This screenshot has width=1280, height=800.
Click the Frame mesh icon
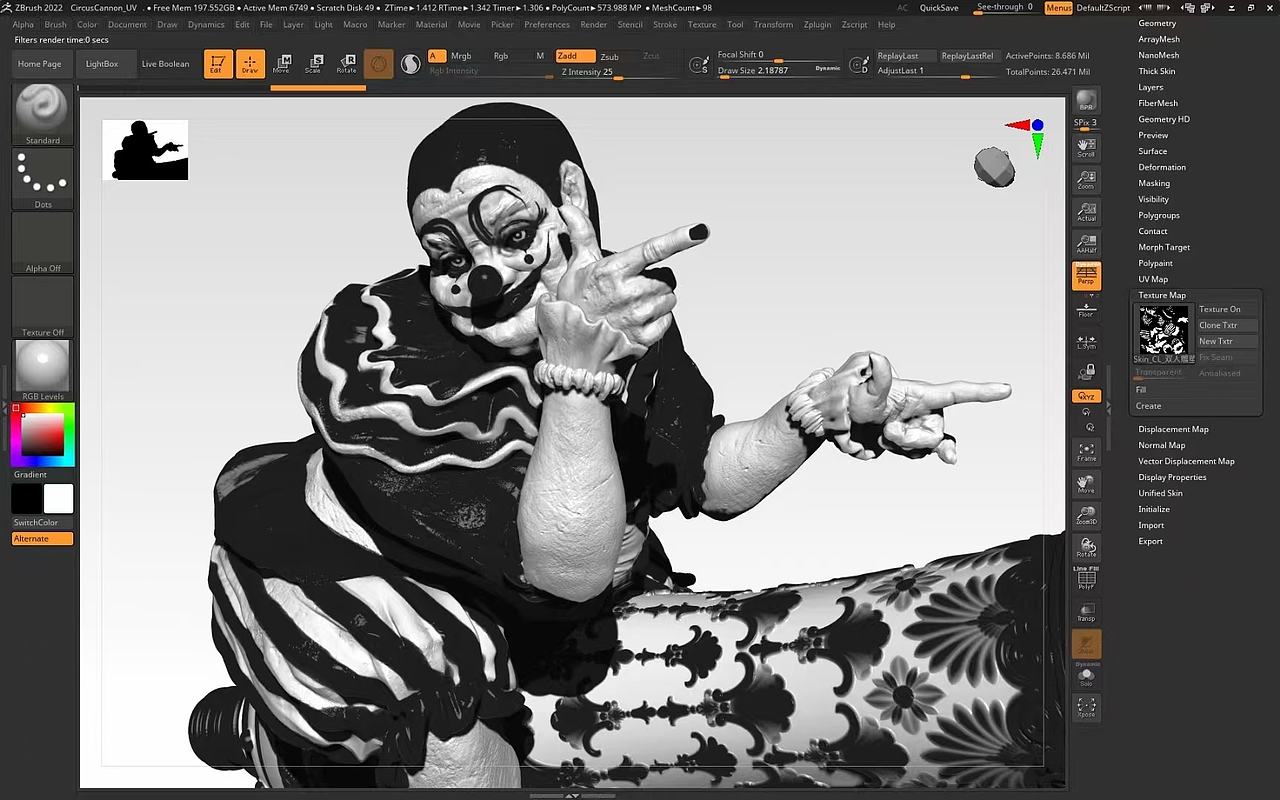pyautogui.click(x=1086, y=452)
